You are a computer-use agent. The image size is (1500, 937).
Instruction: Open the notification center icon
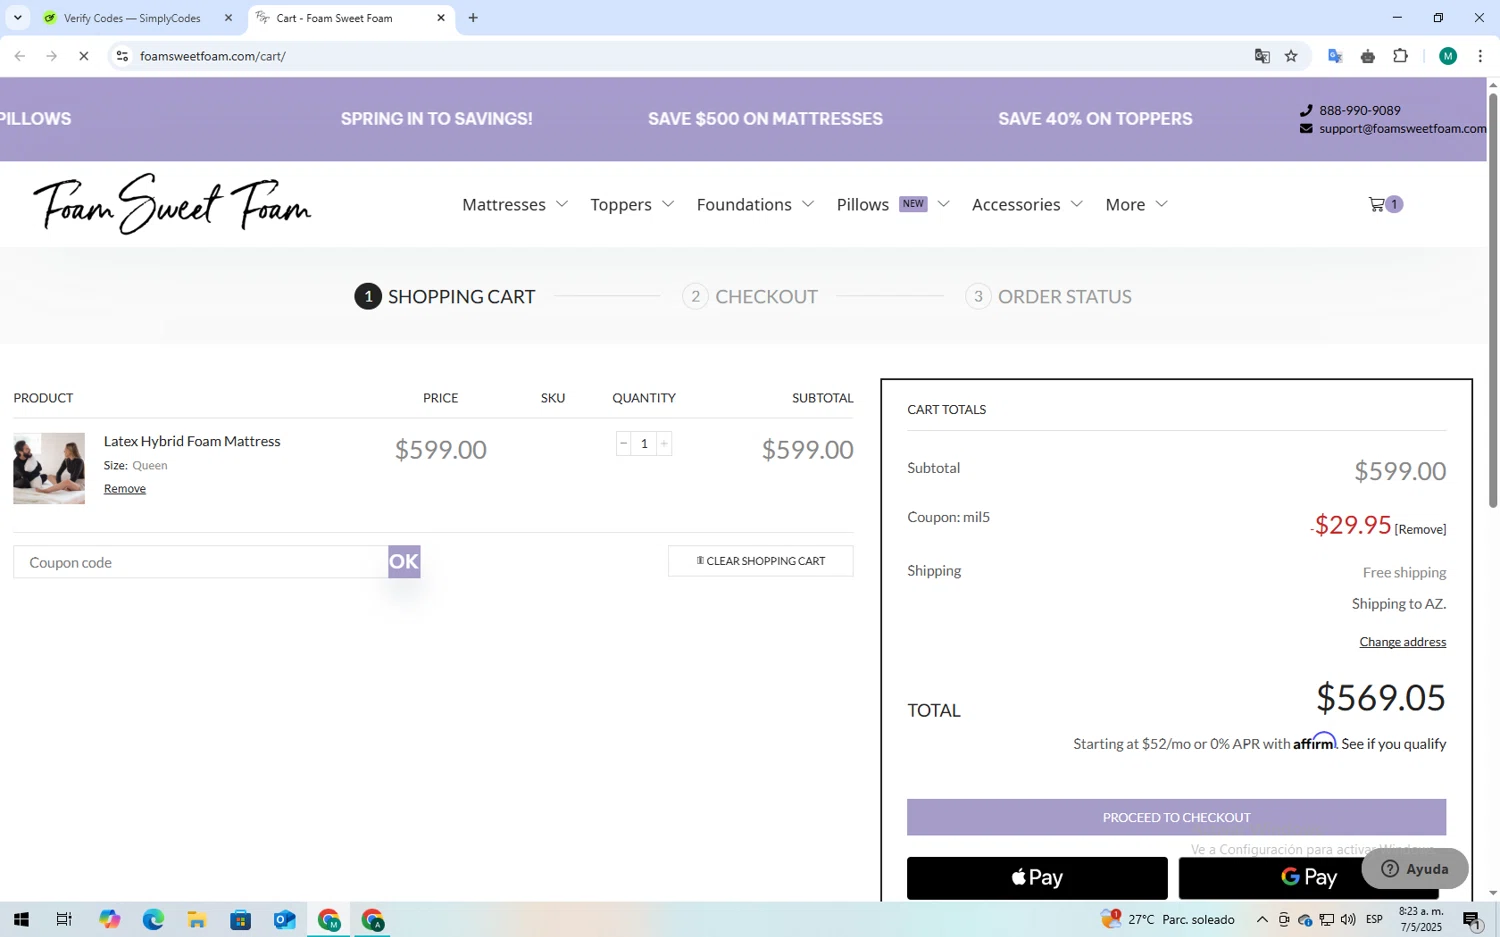[x=1472, y=920]
